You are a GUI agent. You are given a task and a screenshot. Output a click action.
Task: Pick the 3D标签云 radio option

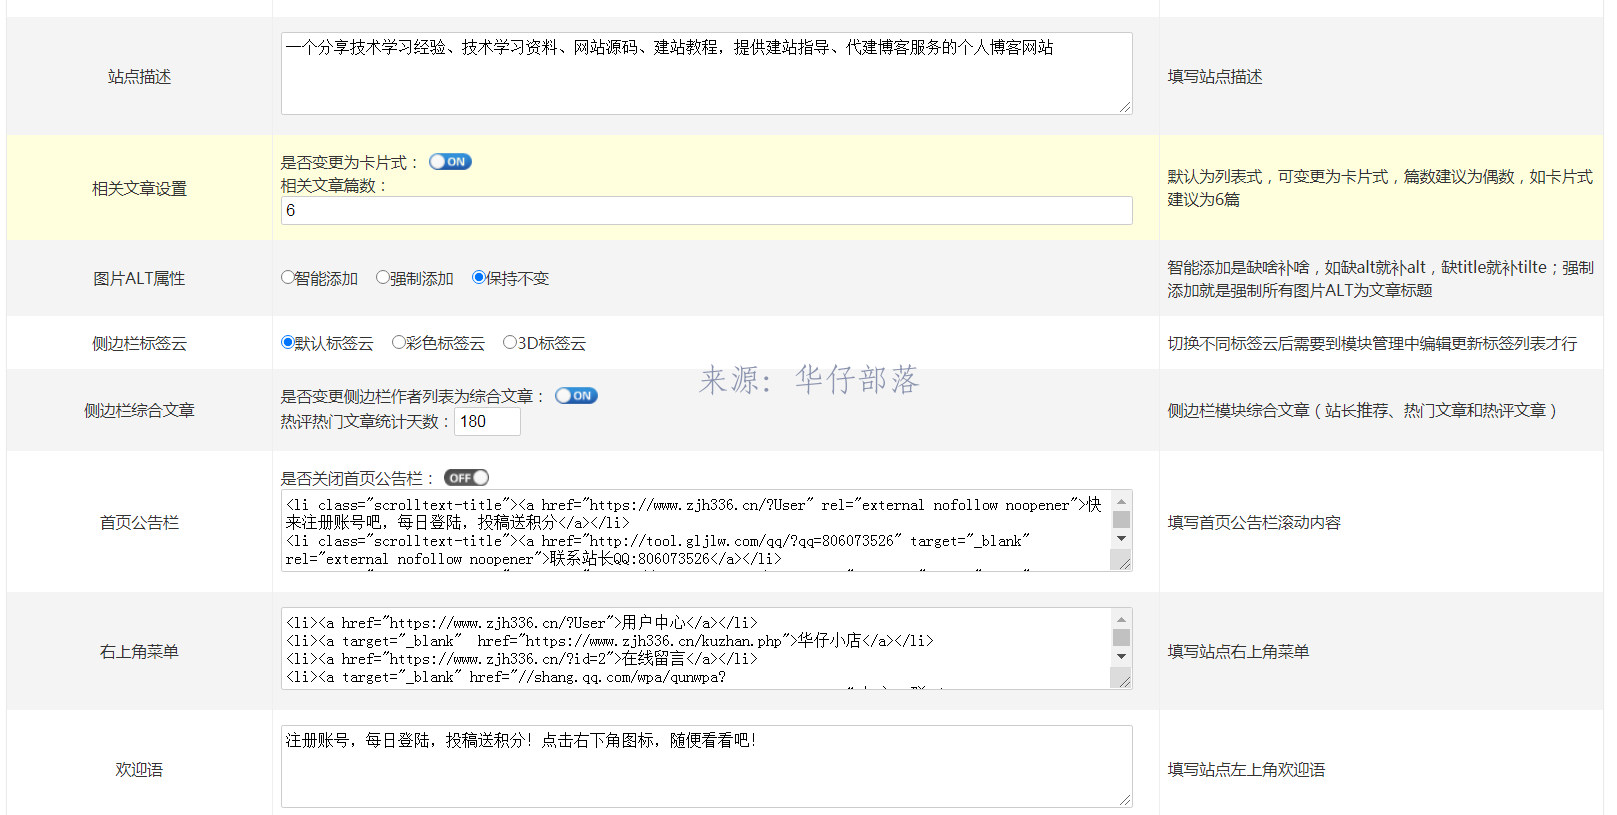(x=510, y=343)
